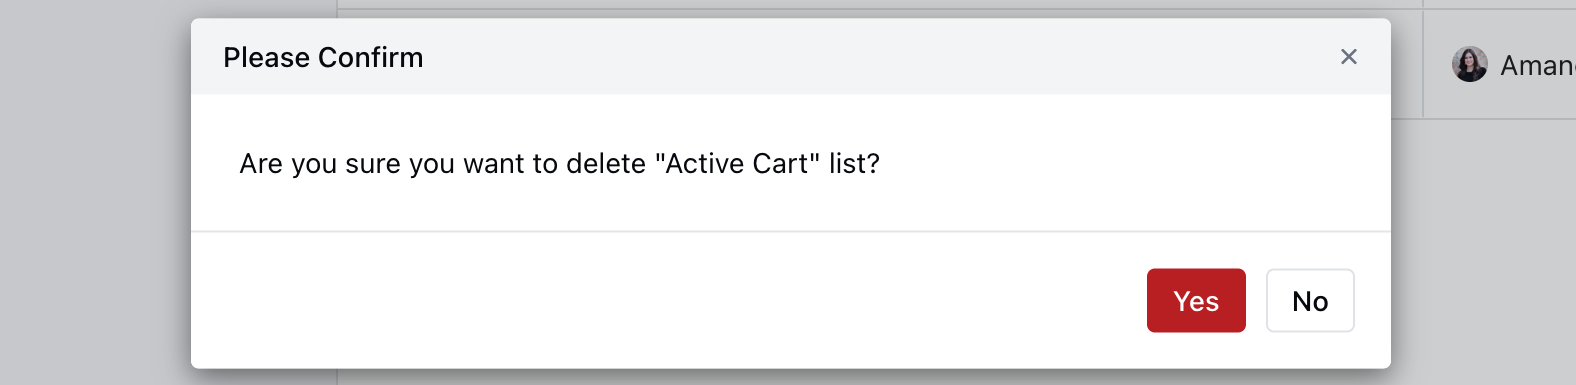This screenshot has height=385, width=1576.
Task: Click dimmed table cell beside the avatar
Action: (1407, 65)
